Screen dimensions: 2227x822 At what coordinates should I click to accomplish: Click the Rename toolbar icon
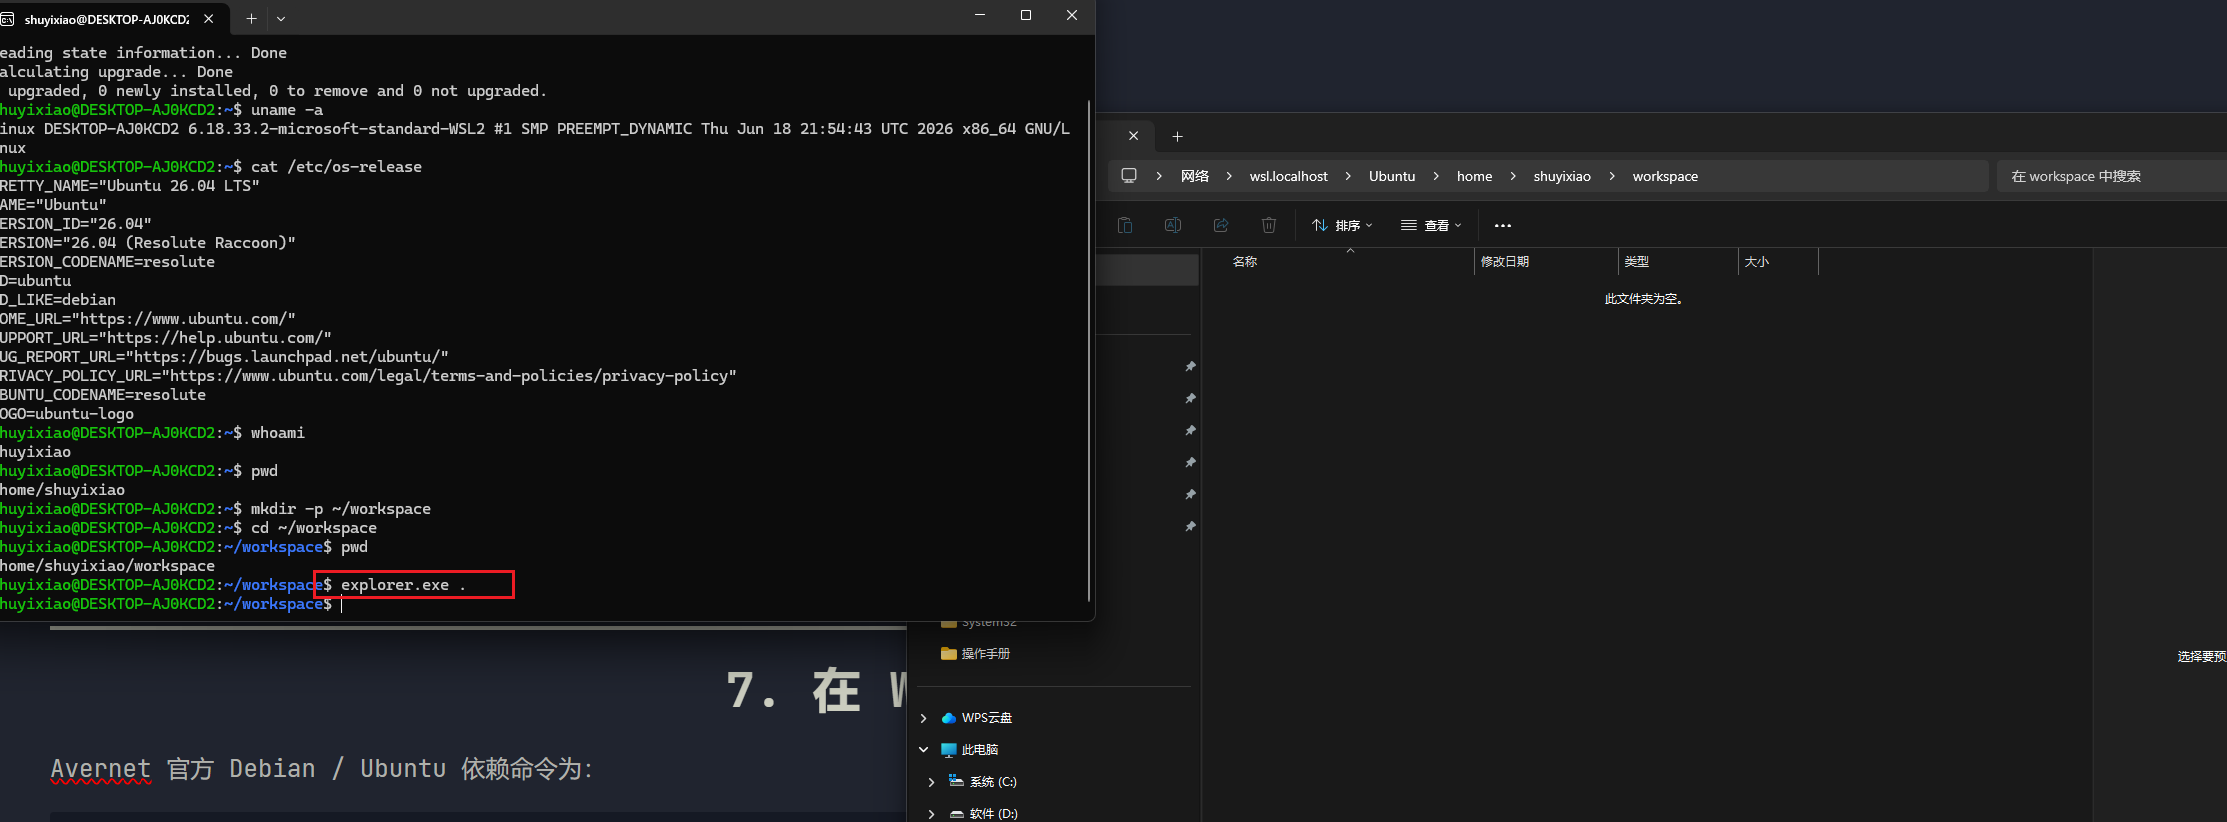1173,225
